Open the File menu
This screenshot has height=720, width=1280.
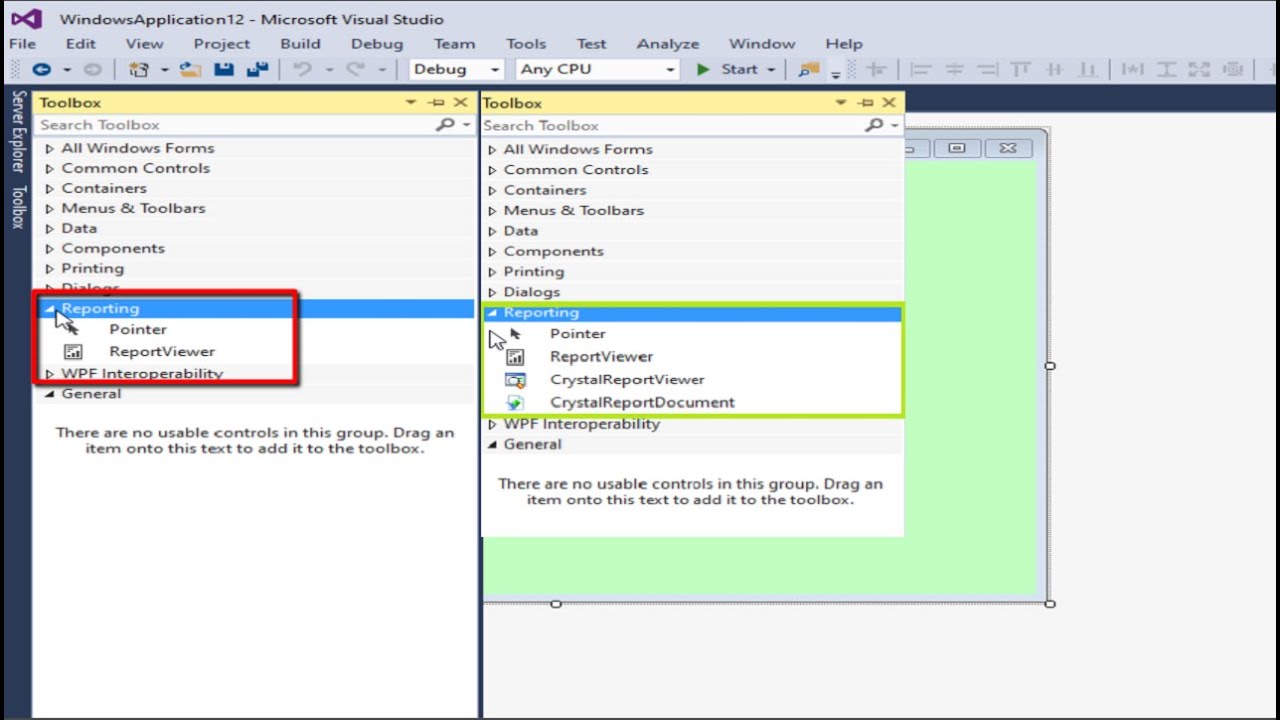click(22, 43)
